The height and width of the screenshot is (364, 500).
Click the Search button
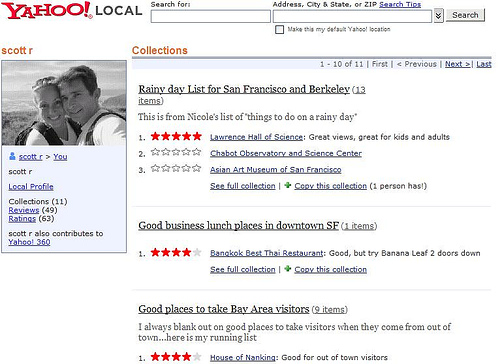tap(465, 15)
